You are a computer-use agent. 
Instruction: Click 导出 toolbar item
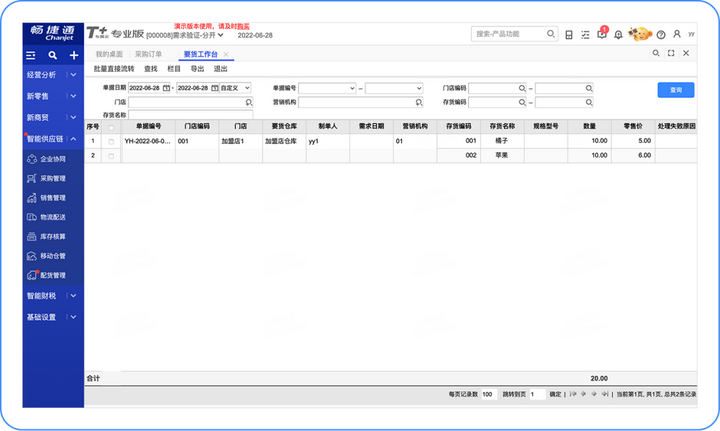coord(197,69)
